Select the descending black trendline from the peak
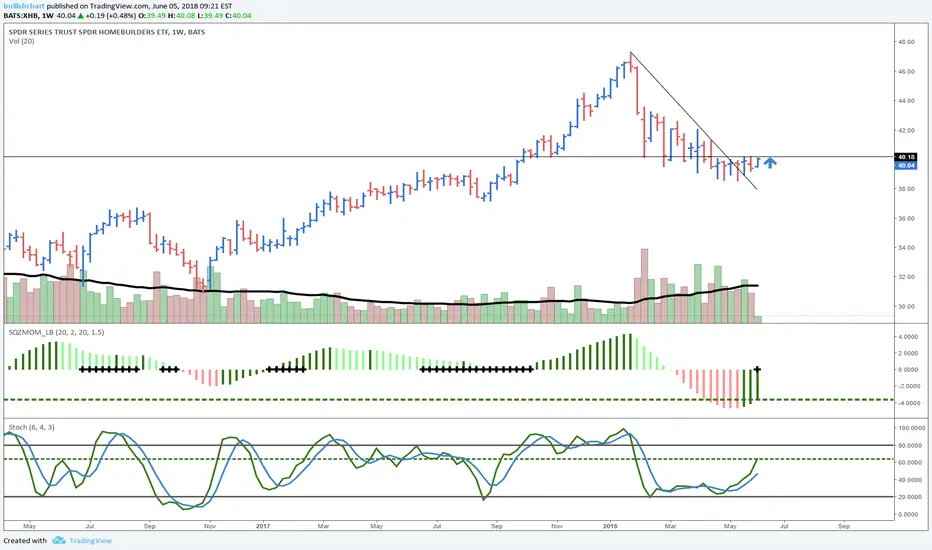 click(693, 121)
